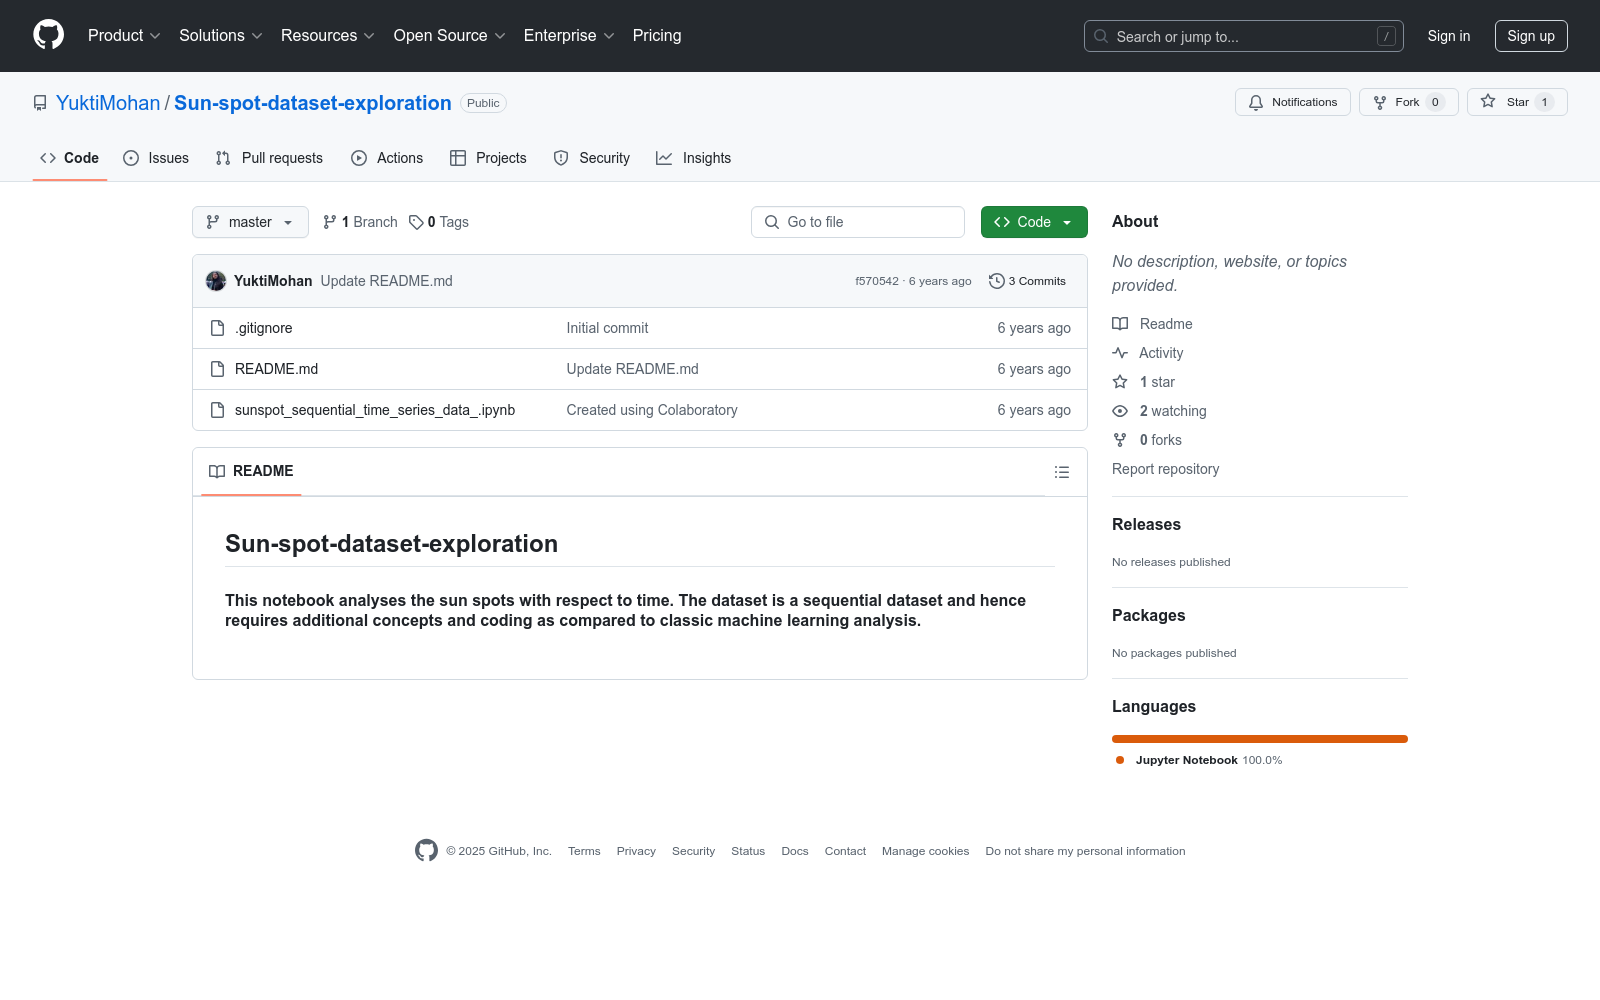Screen dimensions: 1600x1000
Task: Open commit hash f570542
Action: point(877,281)
